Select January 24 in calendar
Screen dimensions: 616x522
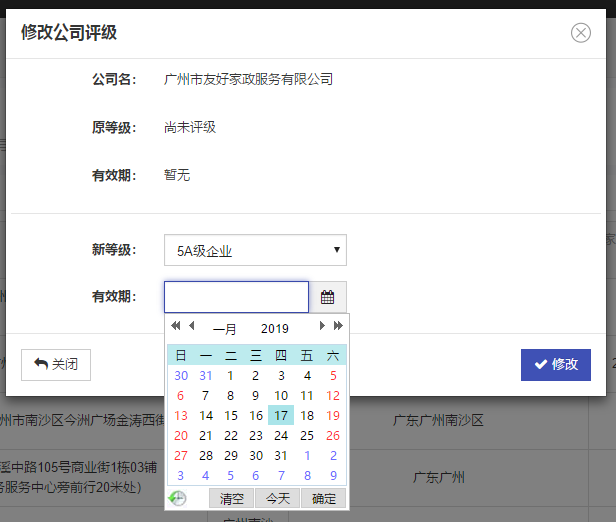point(281,435)
